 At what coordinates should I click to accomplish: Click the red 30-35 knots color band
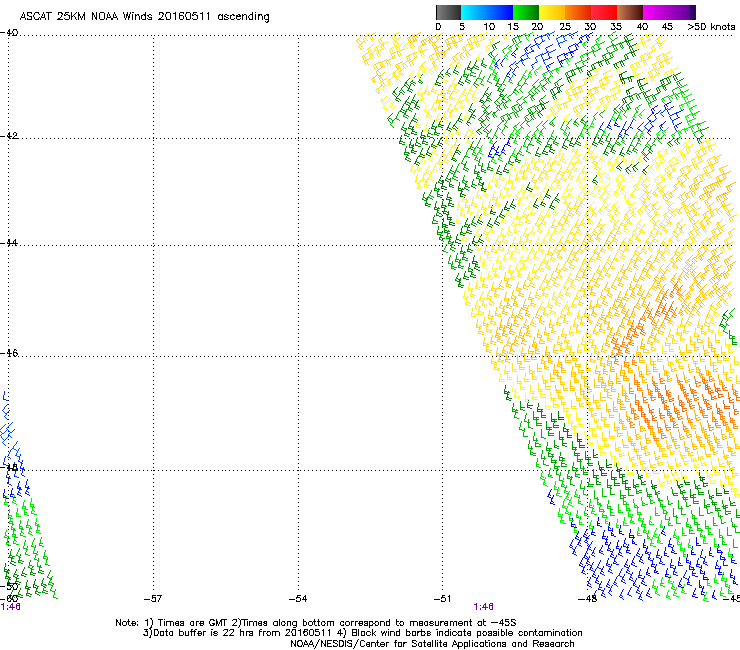604,12
